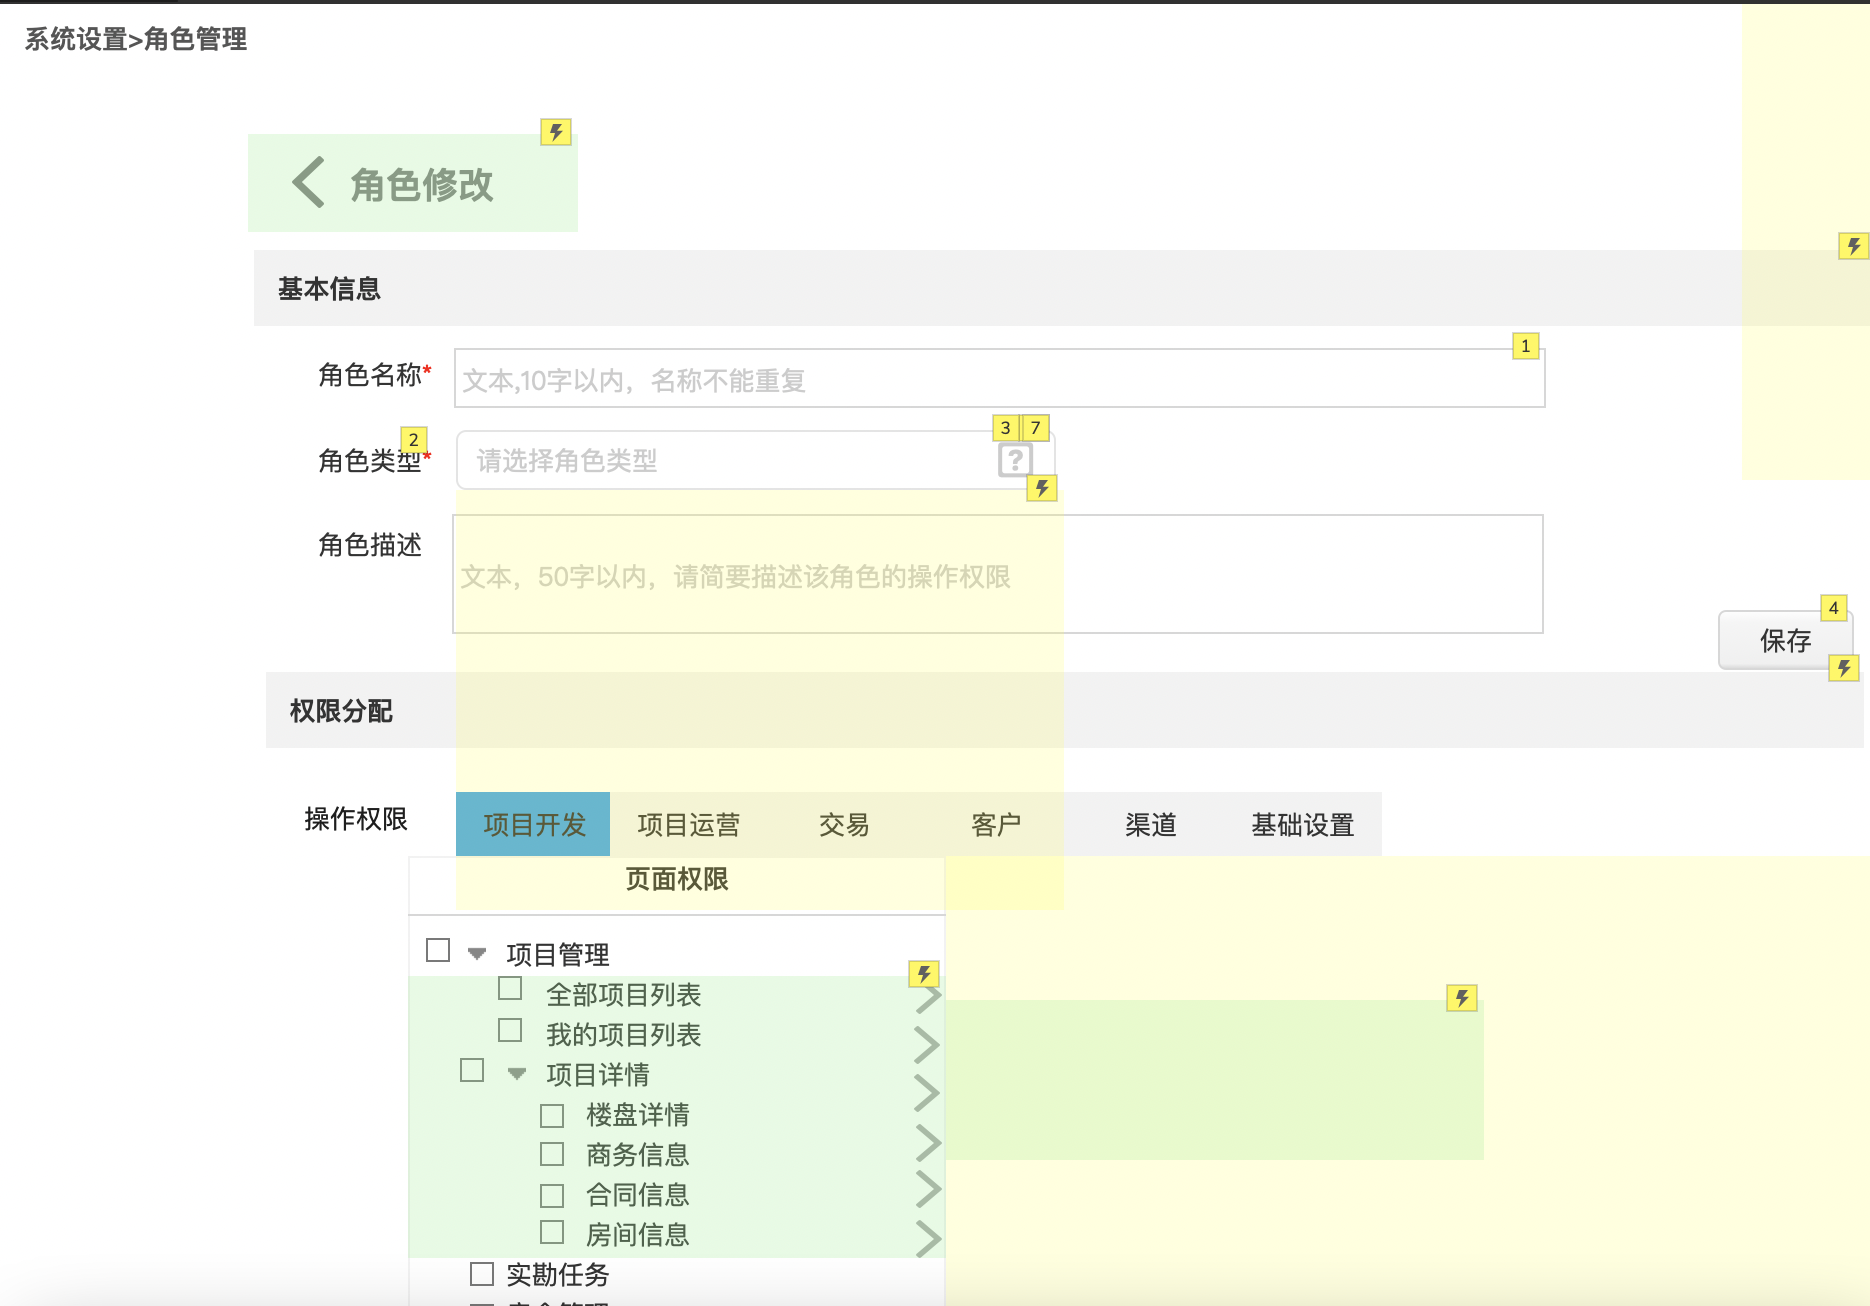1870x1306 pixels.
Task: Click the 我的项目列表 tree label
Action: (624, 1035)
